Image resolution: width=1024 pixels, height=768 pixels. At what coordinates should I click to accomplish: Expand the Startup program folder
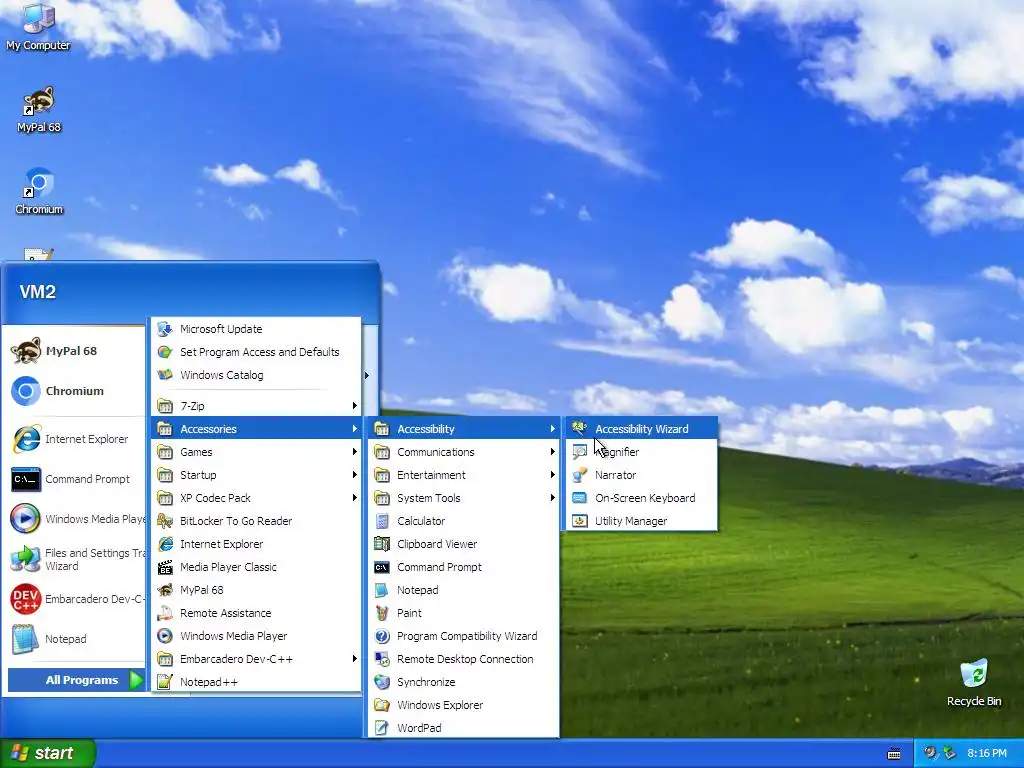point(256,475)
